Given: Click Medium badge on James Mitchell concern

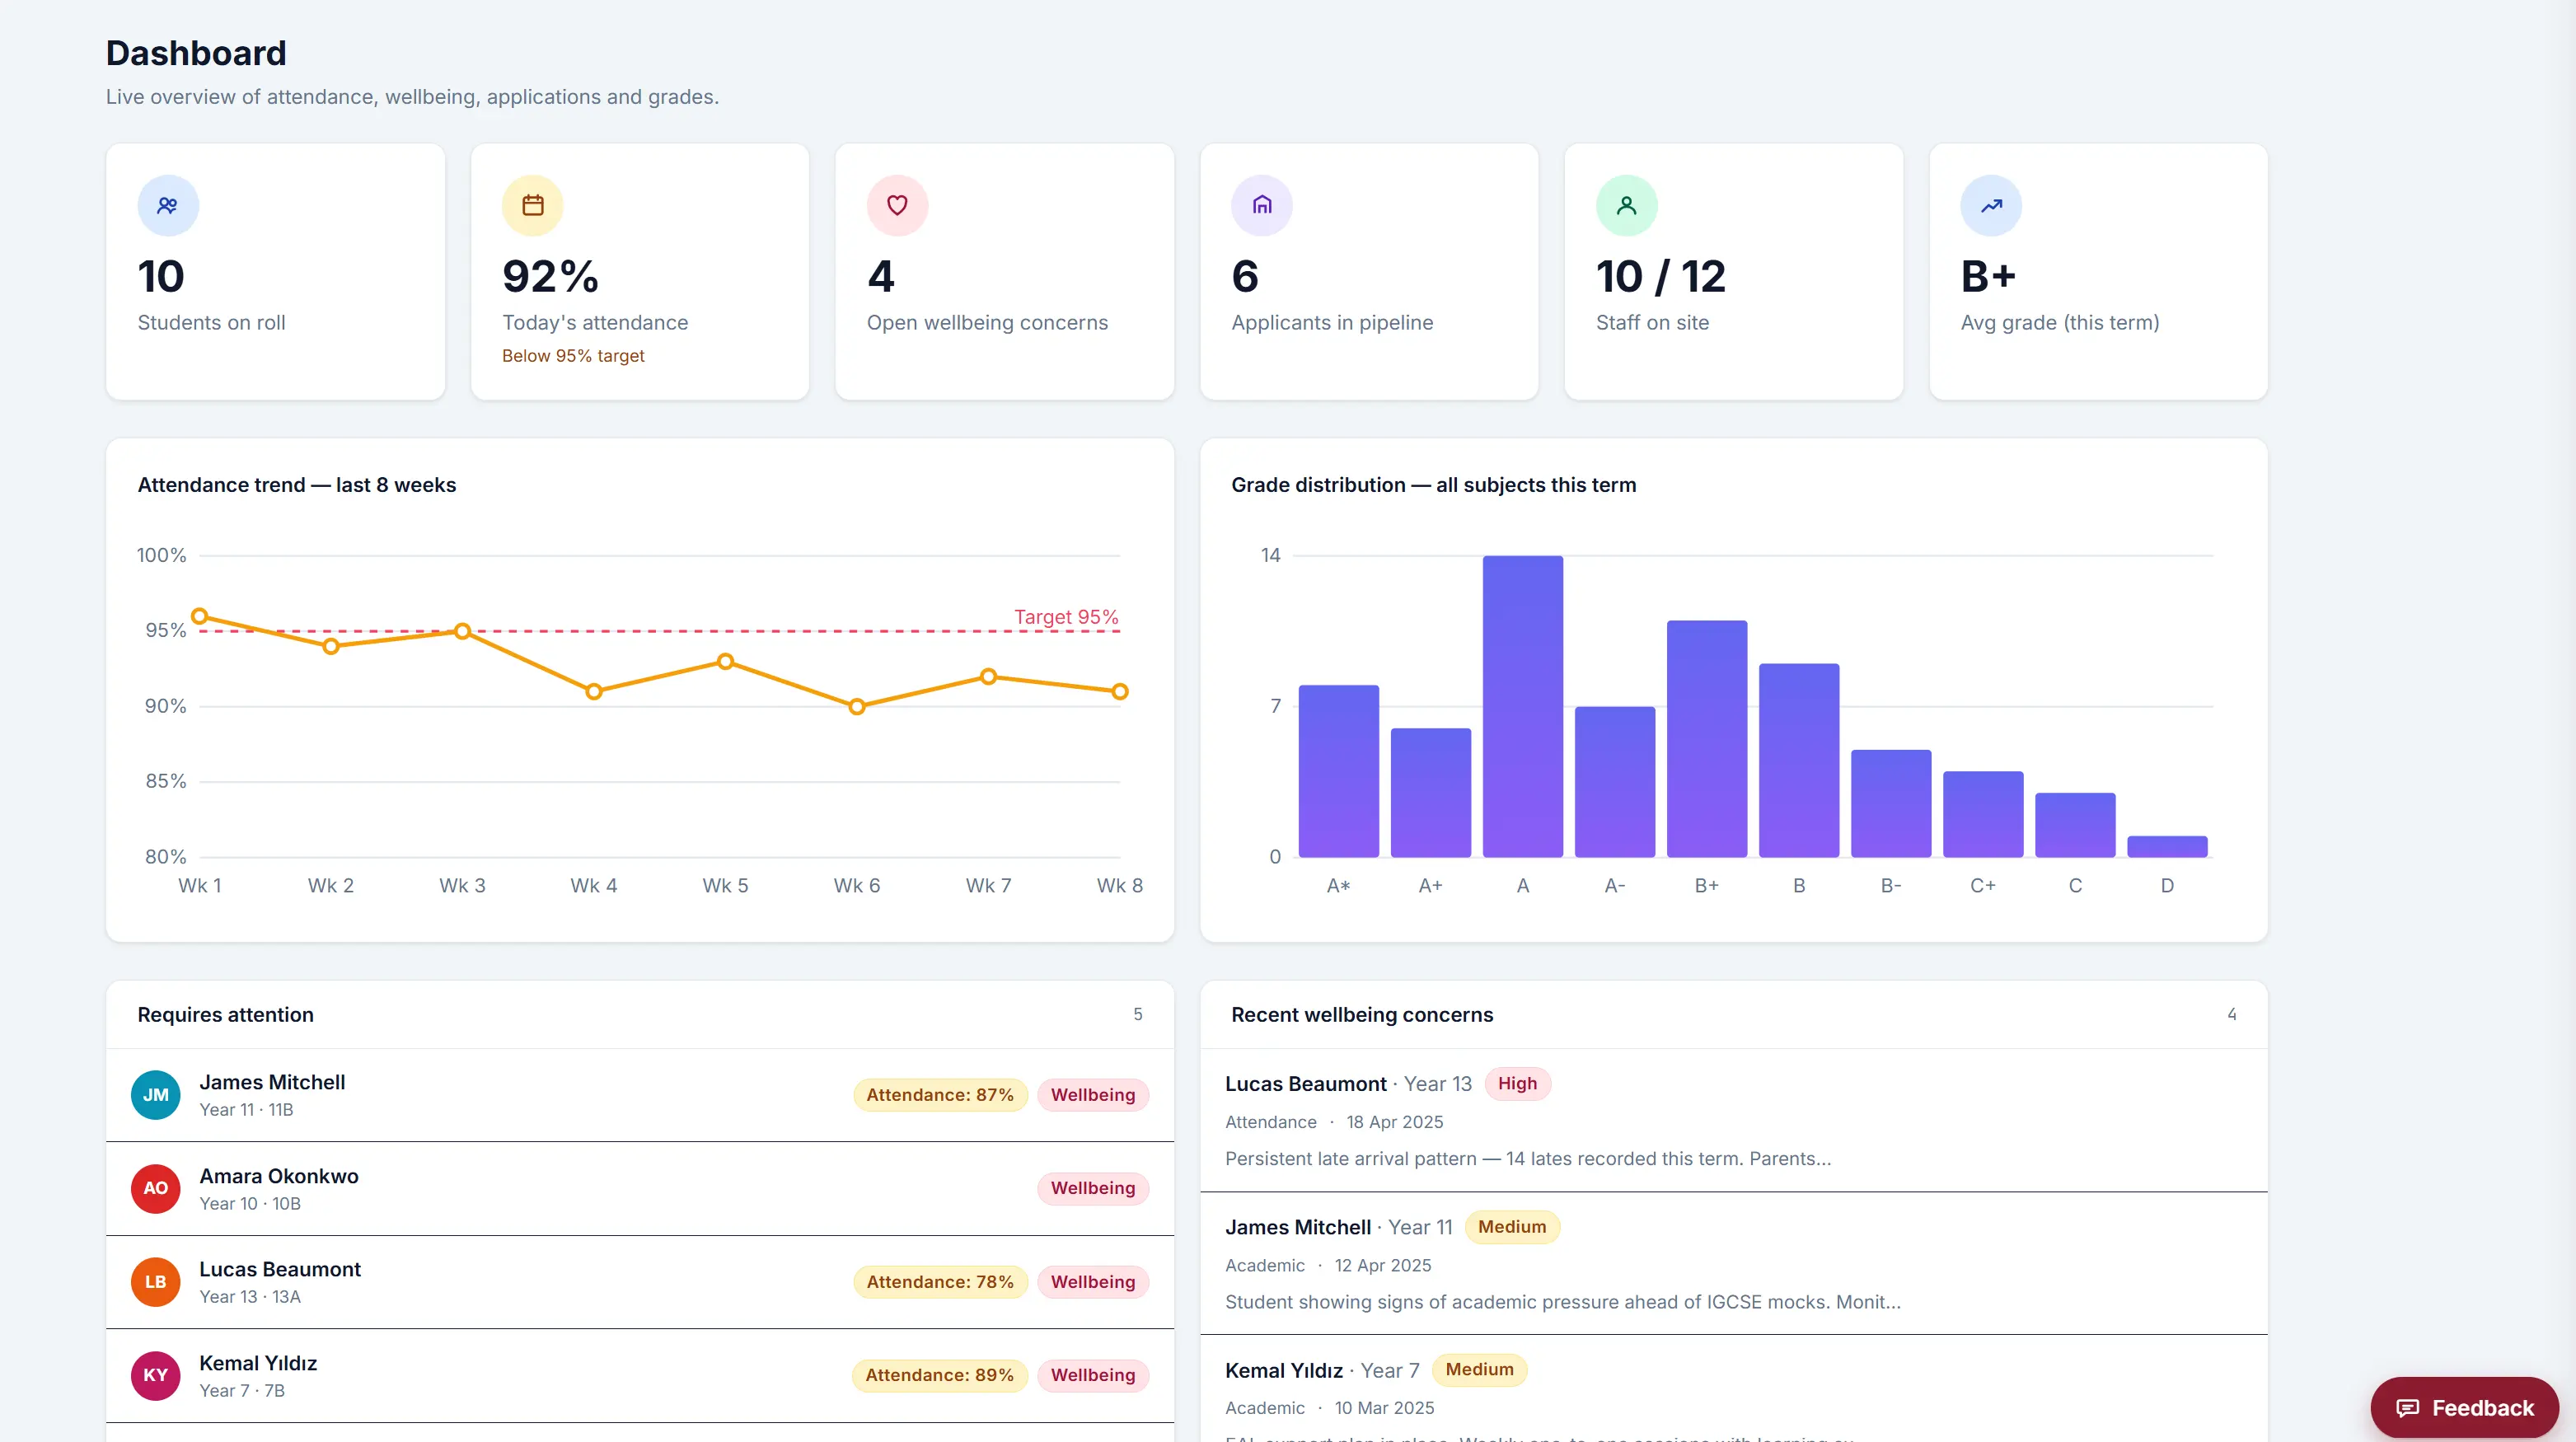Looking at the screenshot, I should (x=1512, y=1227).
